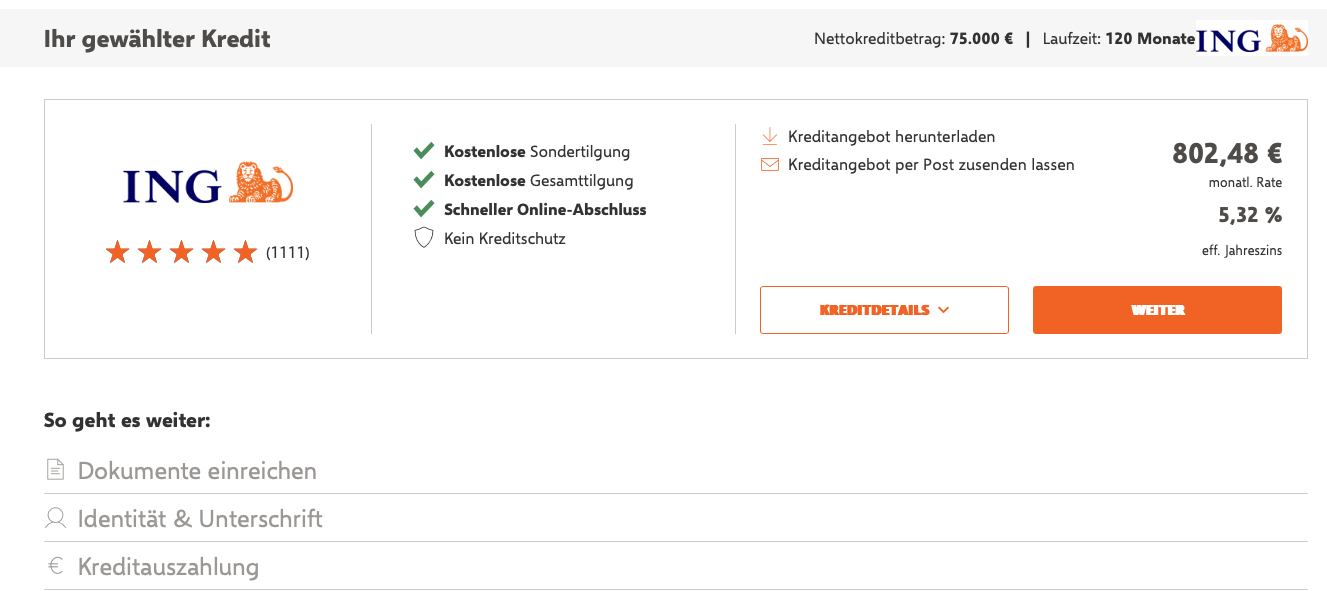This screenshot has width=1327, height=597.
Task: Click the document icon beside Dokumente einreichen
Action: [56, 470]
